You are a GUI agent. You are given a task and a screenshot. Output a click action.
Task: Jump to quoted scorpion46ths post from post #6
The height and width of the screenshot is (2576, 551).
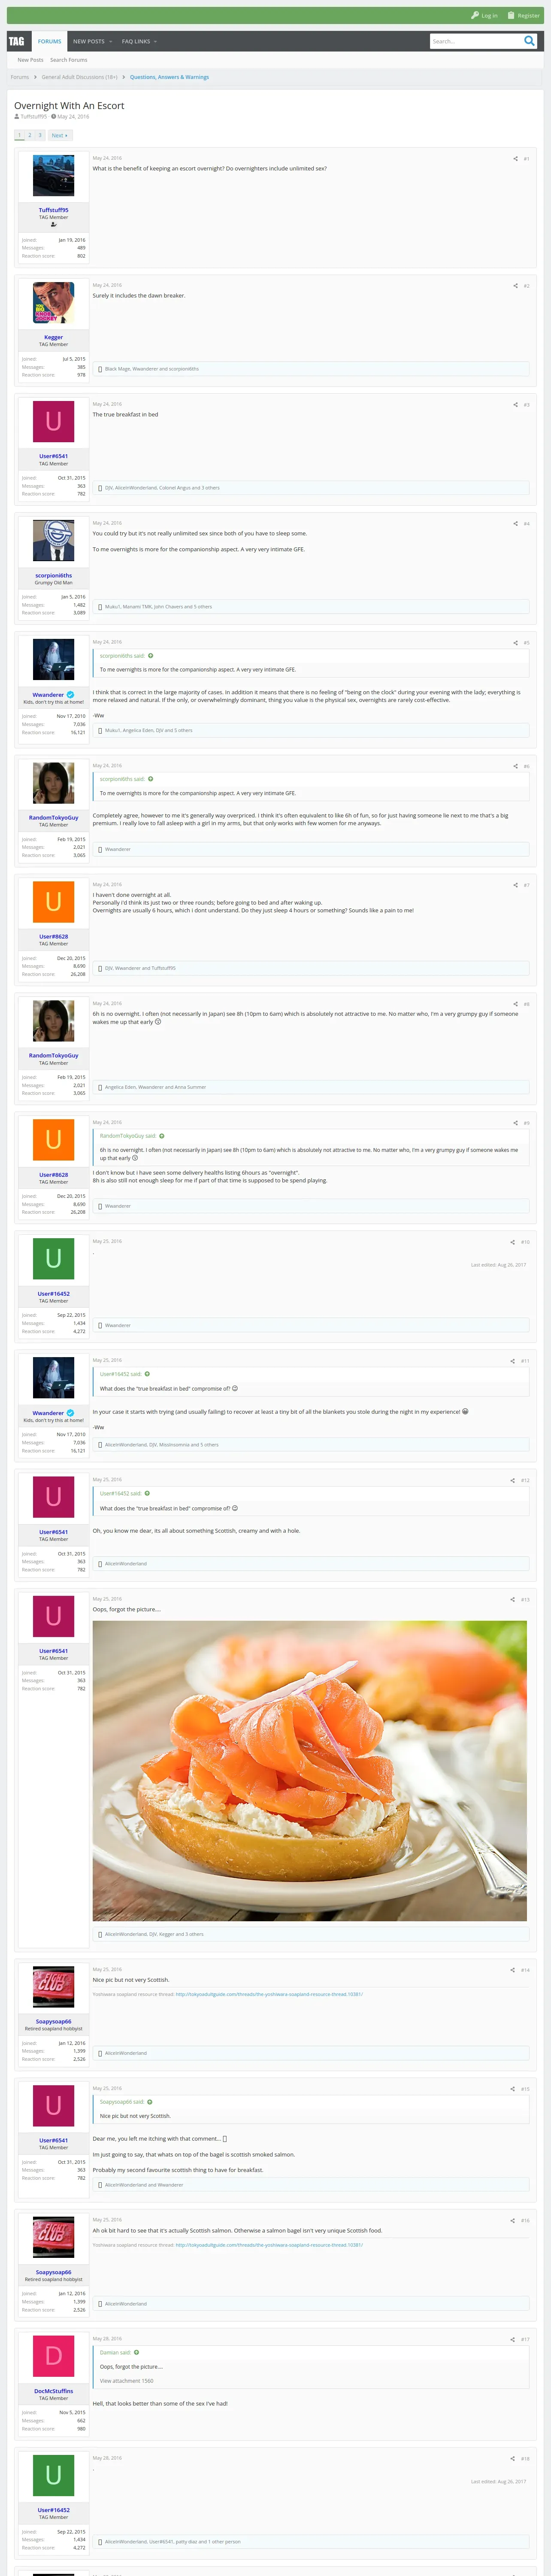[151, 779]
